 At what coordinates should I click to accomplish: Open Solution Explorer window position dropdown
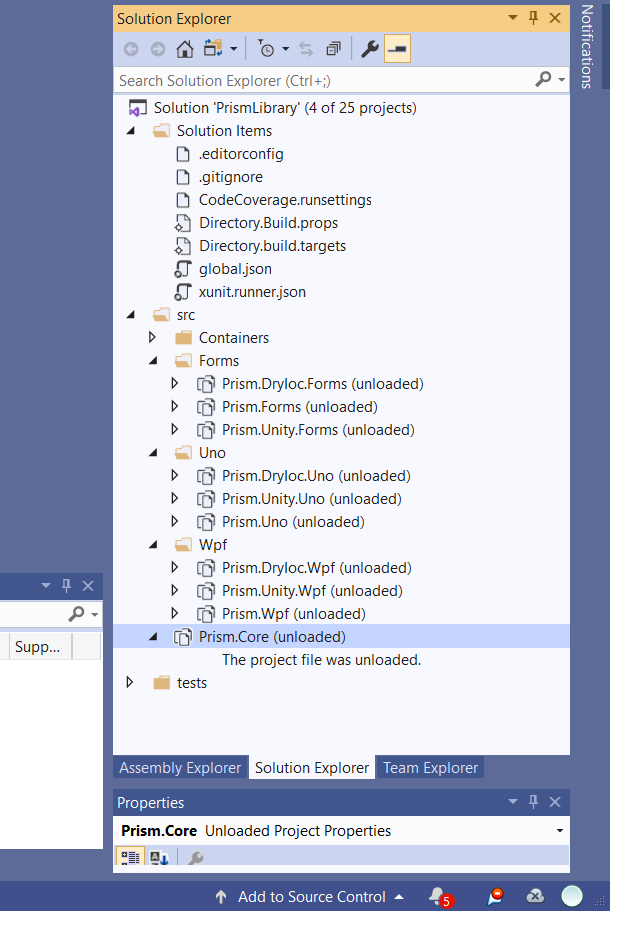[513, 18]
